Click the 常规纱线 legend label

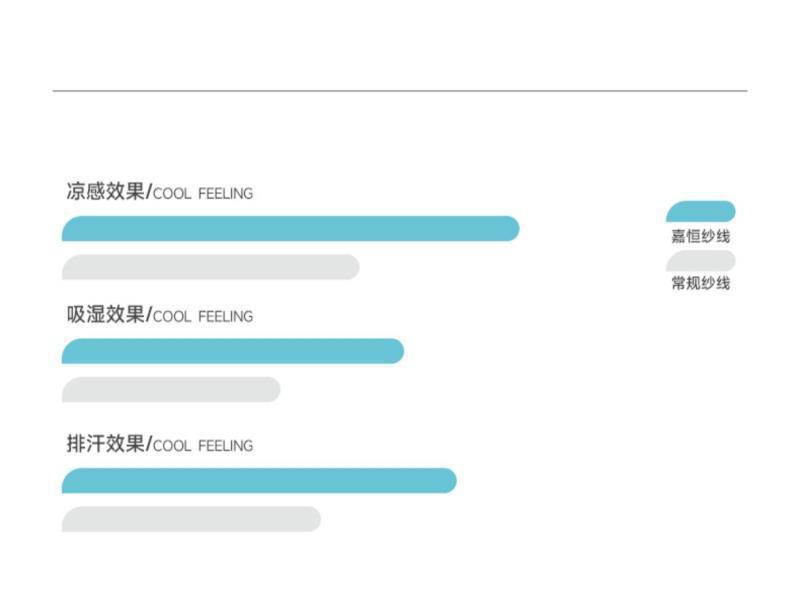[700, 284]
